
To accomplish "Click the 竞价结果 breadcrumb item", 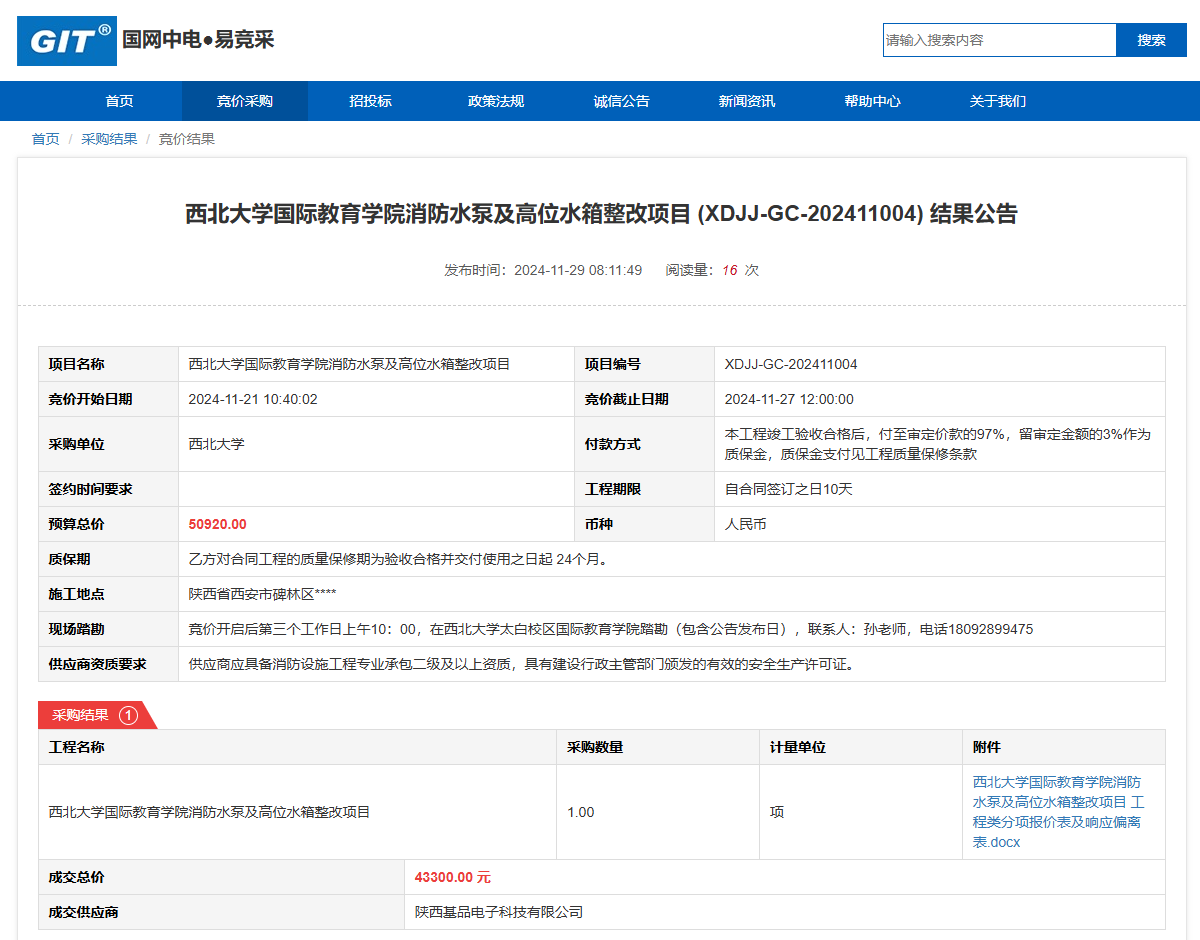I will 187,139.
